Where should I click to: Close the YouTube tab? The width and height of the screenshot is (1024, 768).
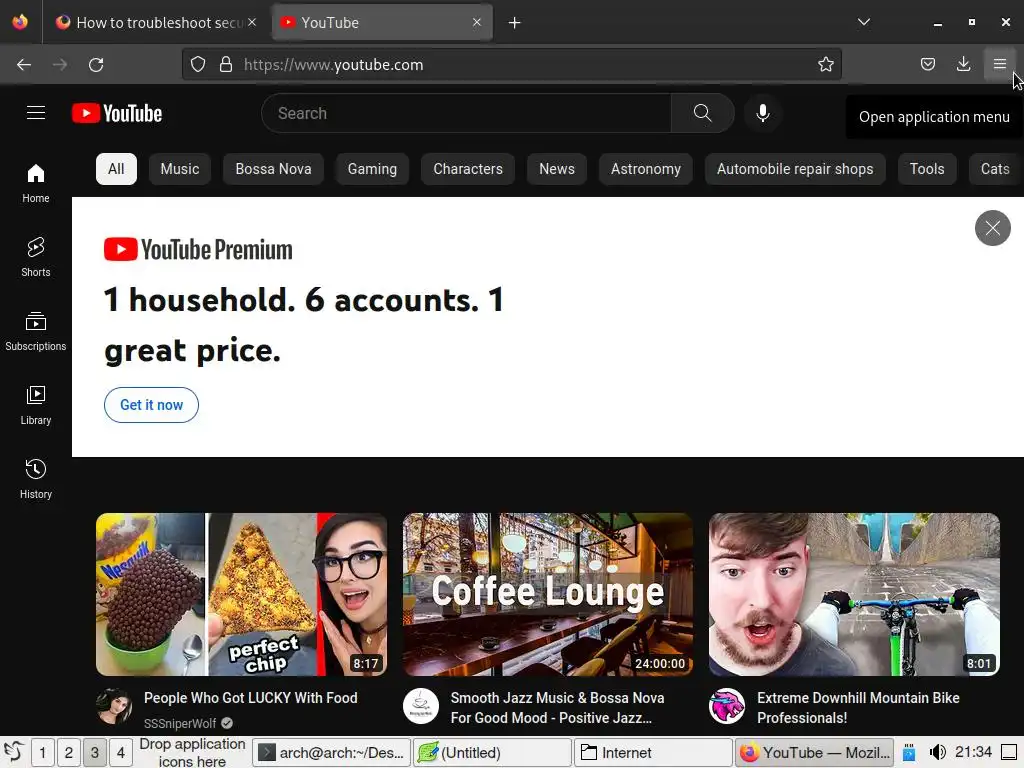tap(477, 22)
